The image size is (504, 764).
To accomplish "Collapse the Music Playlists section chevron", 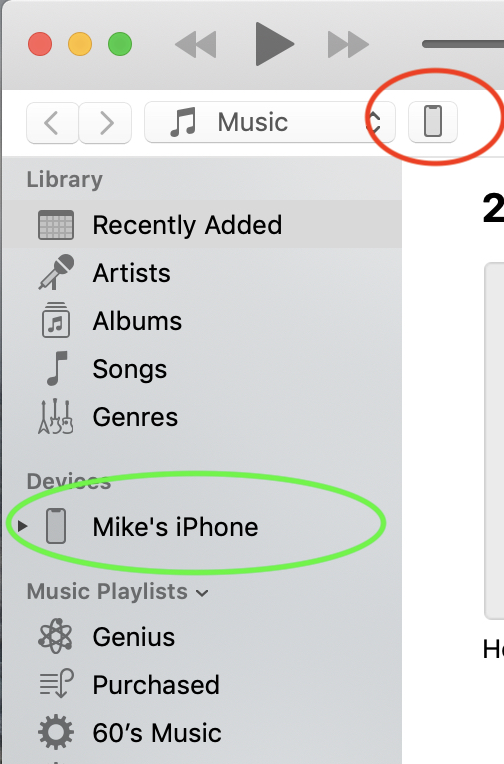I will point(202,593).
